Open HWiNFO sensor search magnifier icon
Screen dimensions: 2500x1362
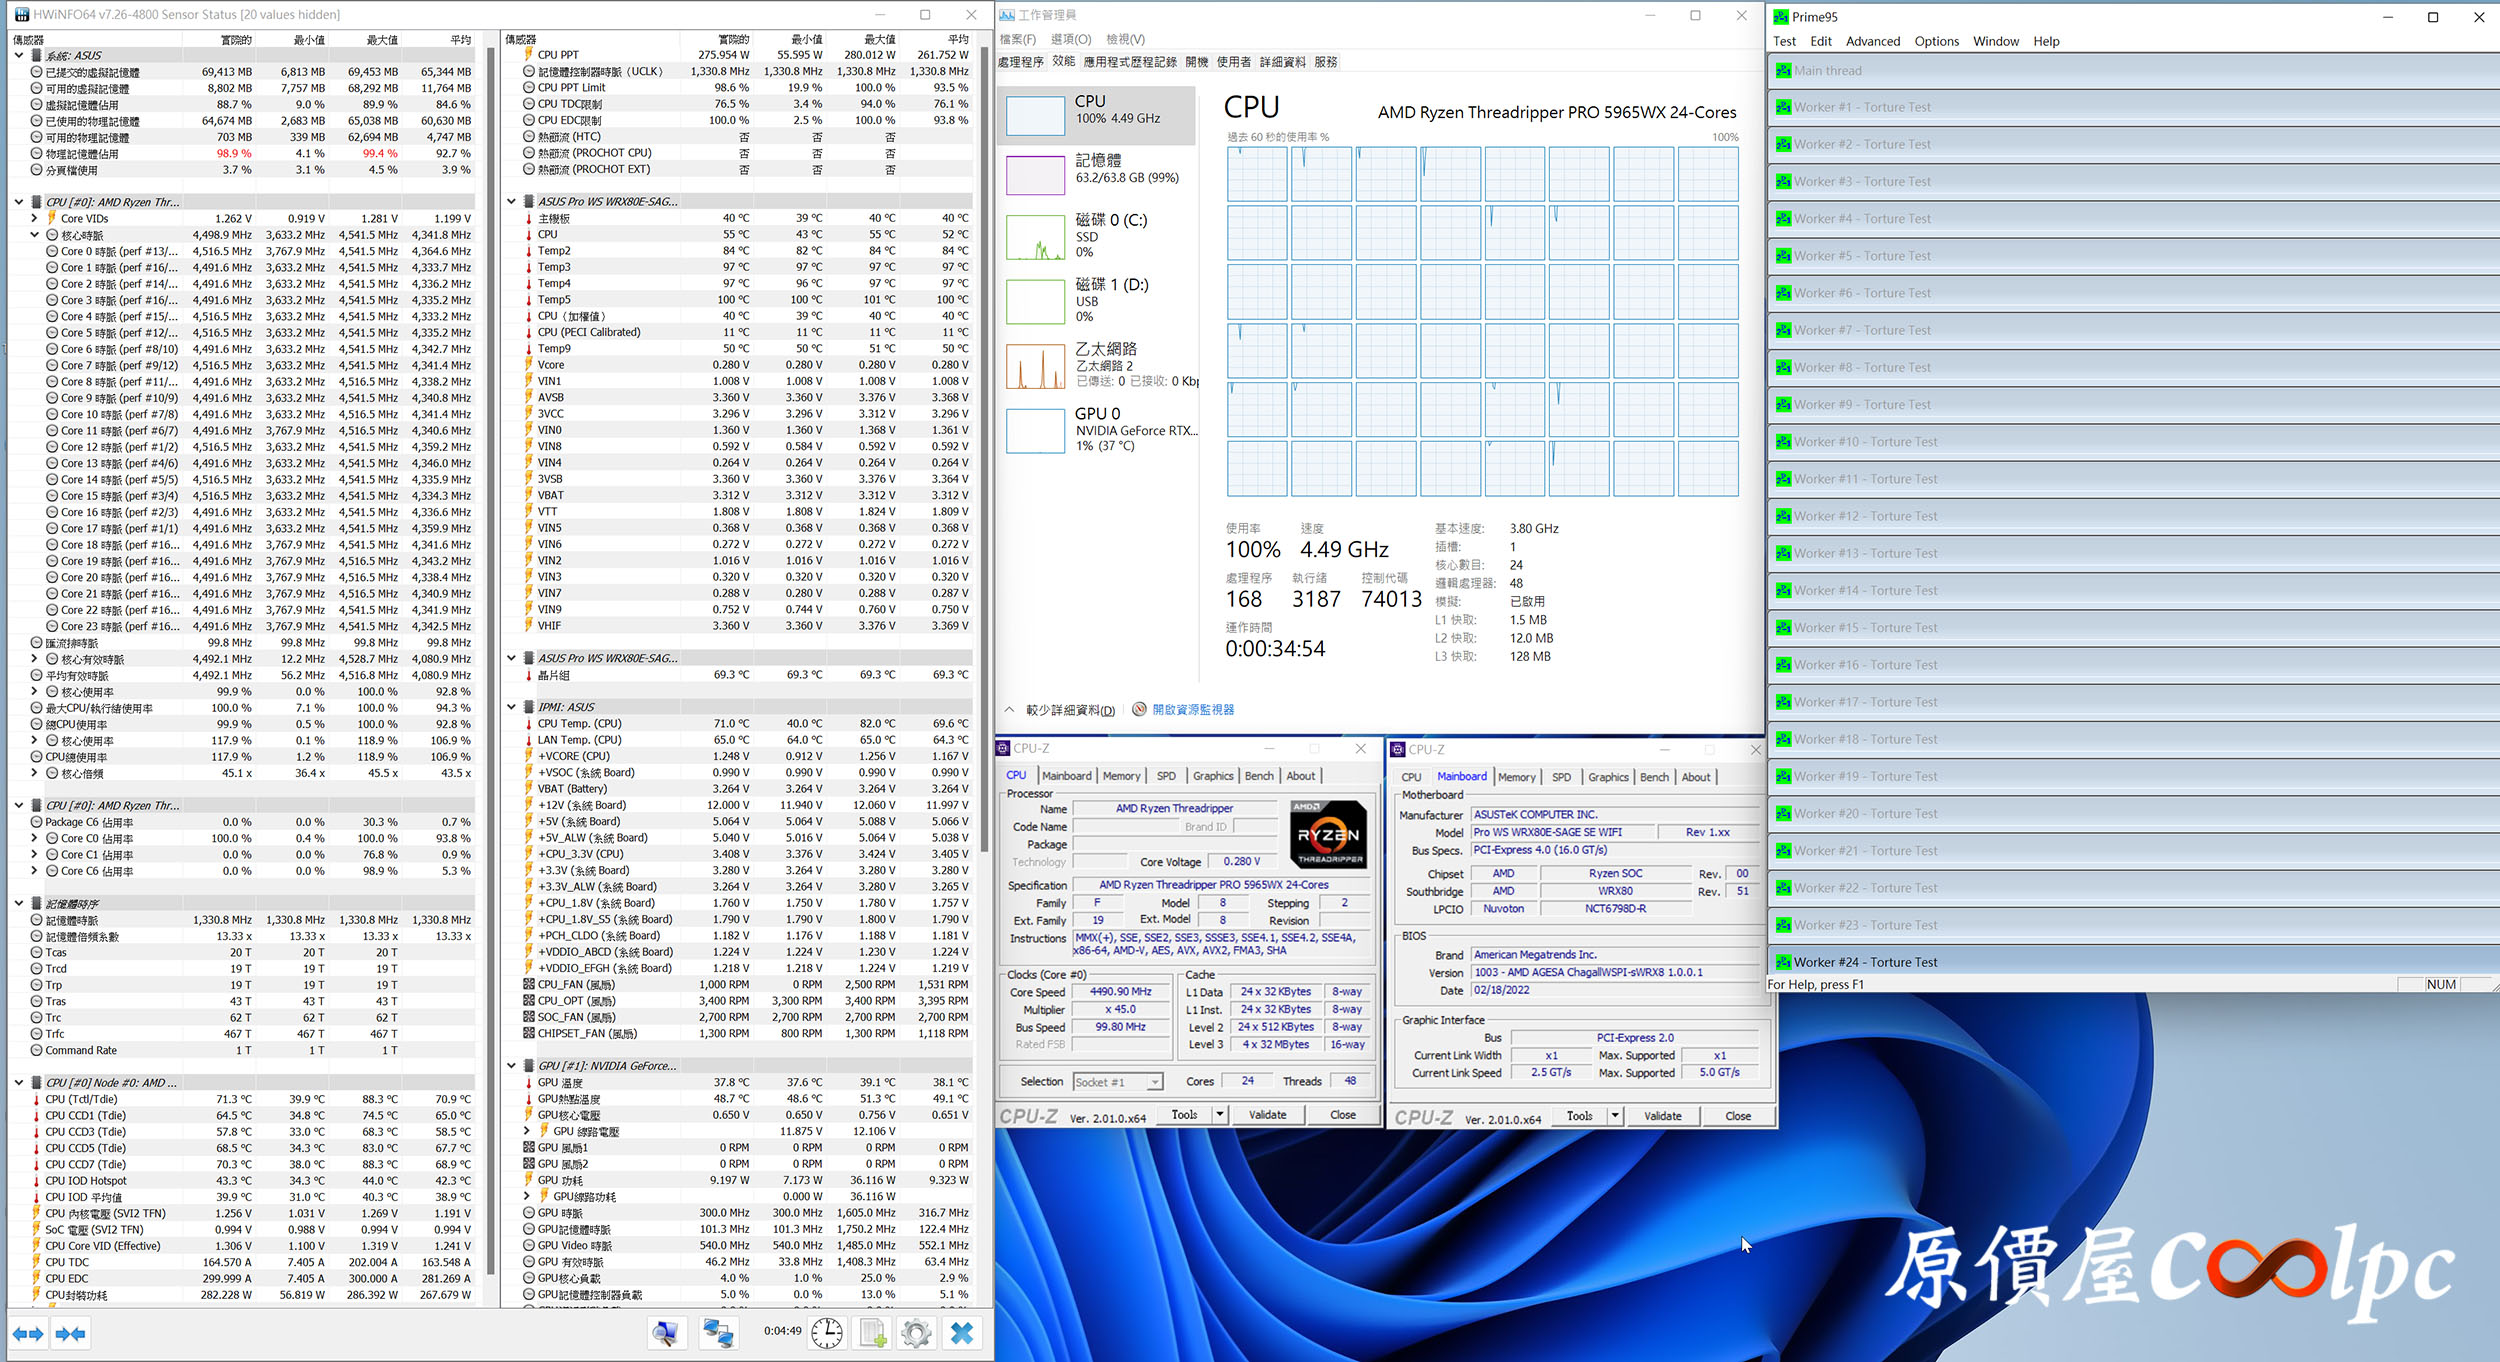click(665, 1332)
